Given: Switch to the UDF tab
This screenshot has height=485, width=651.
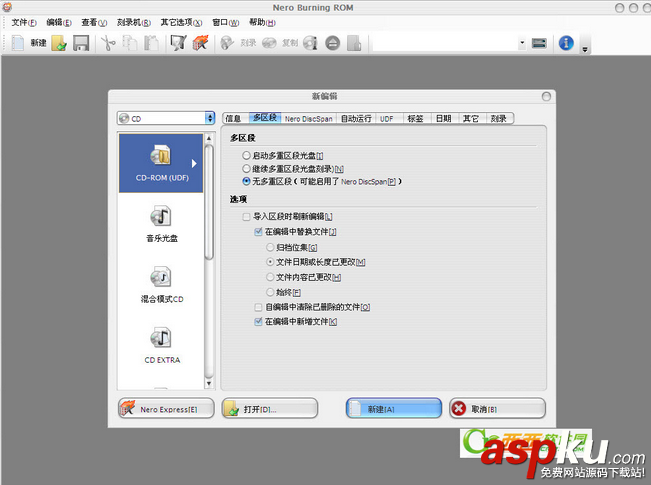Looking at the screenshot, I should (x=387, y=118).
